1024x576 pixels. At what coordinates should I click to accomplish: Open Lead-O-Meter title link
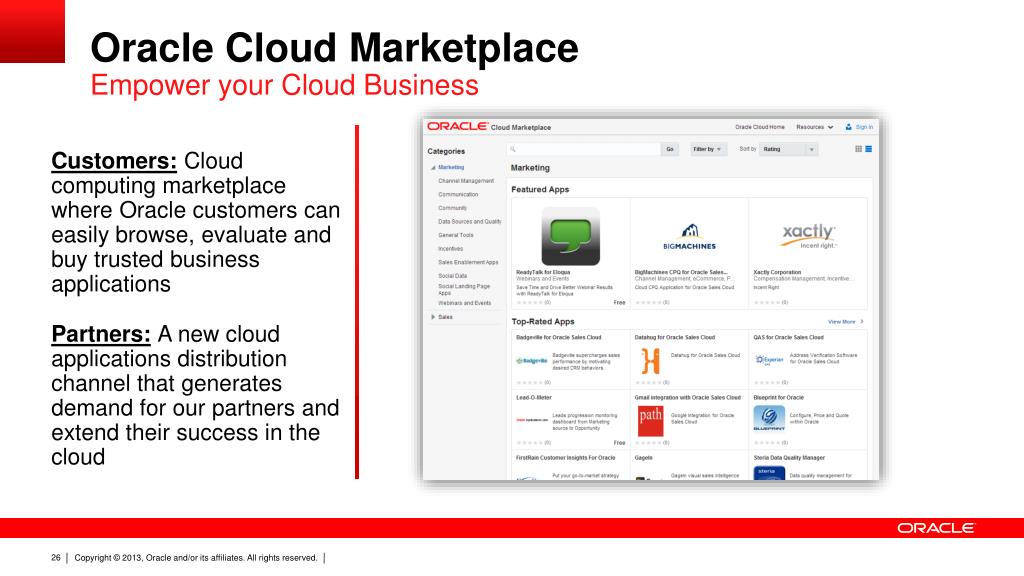(534, 397)
